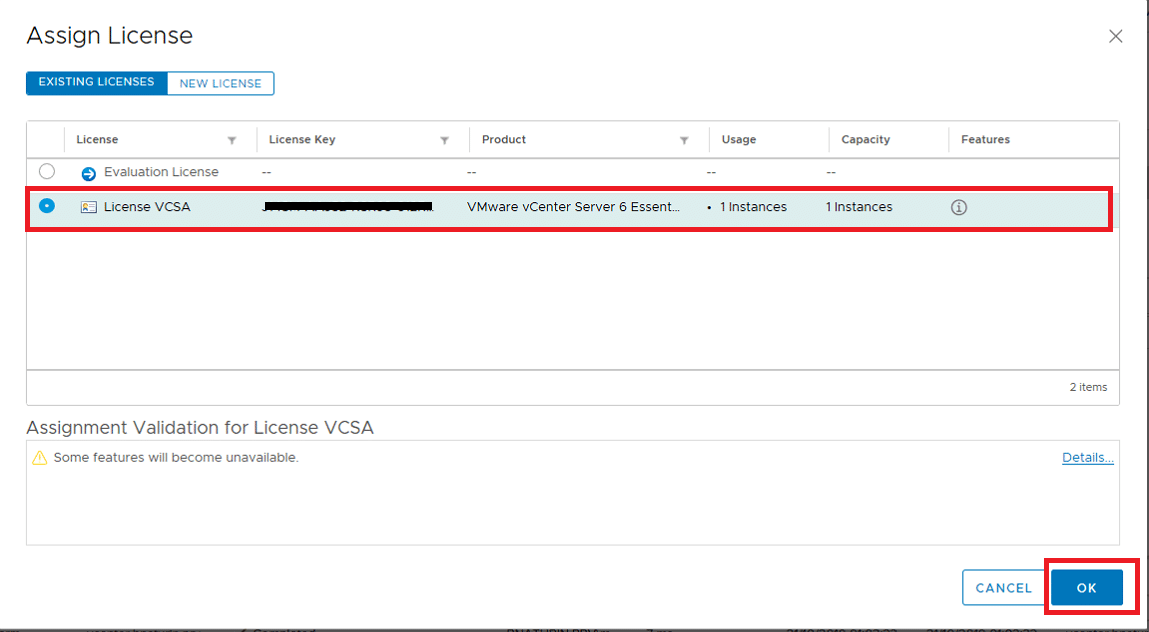Image resolution: width=1149 pixels, height=632 pixels.
Task: Filter the License Key column
Action: pos(444,140)
